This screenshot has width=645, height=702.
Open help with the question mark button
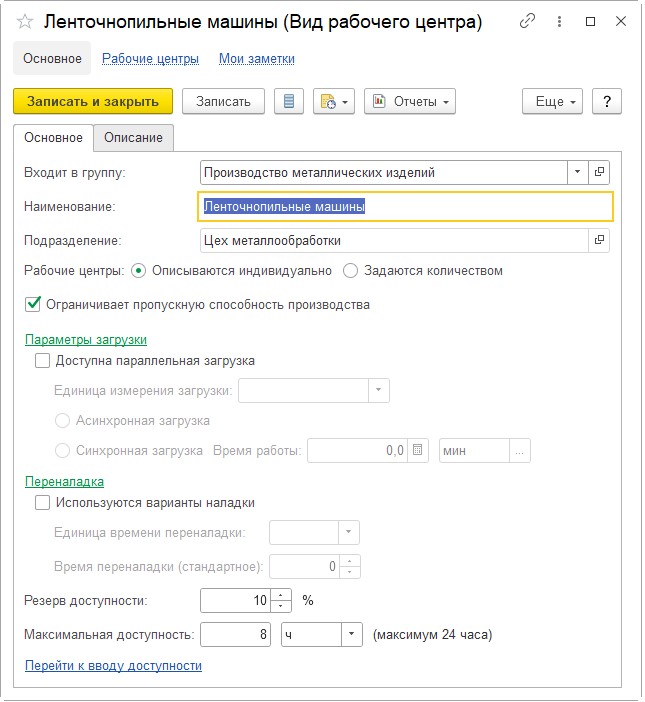click(607, 101)
